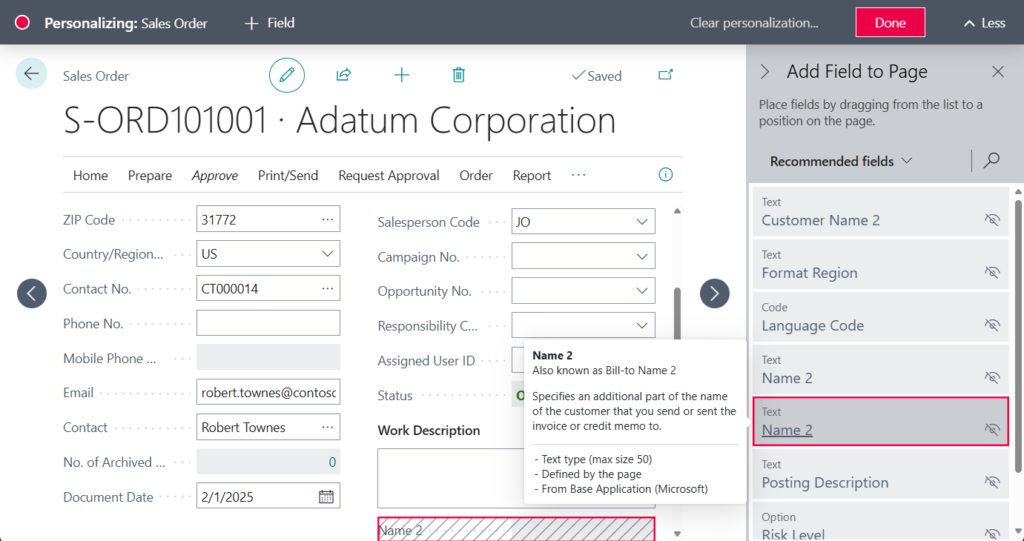Image resolution: width=1024 pixels, height=541 pixels.
Task: Open the Request Approval menu
Action: click(388, 175)
